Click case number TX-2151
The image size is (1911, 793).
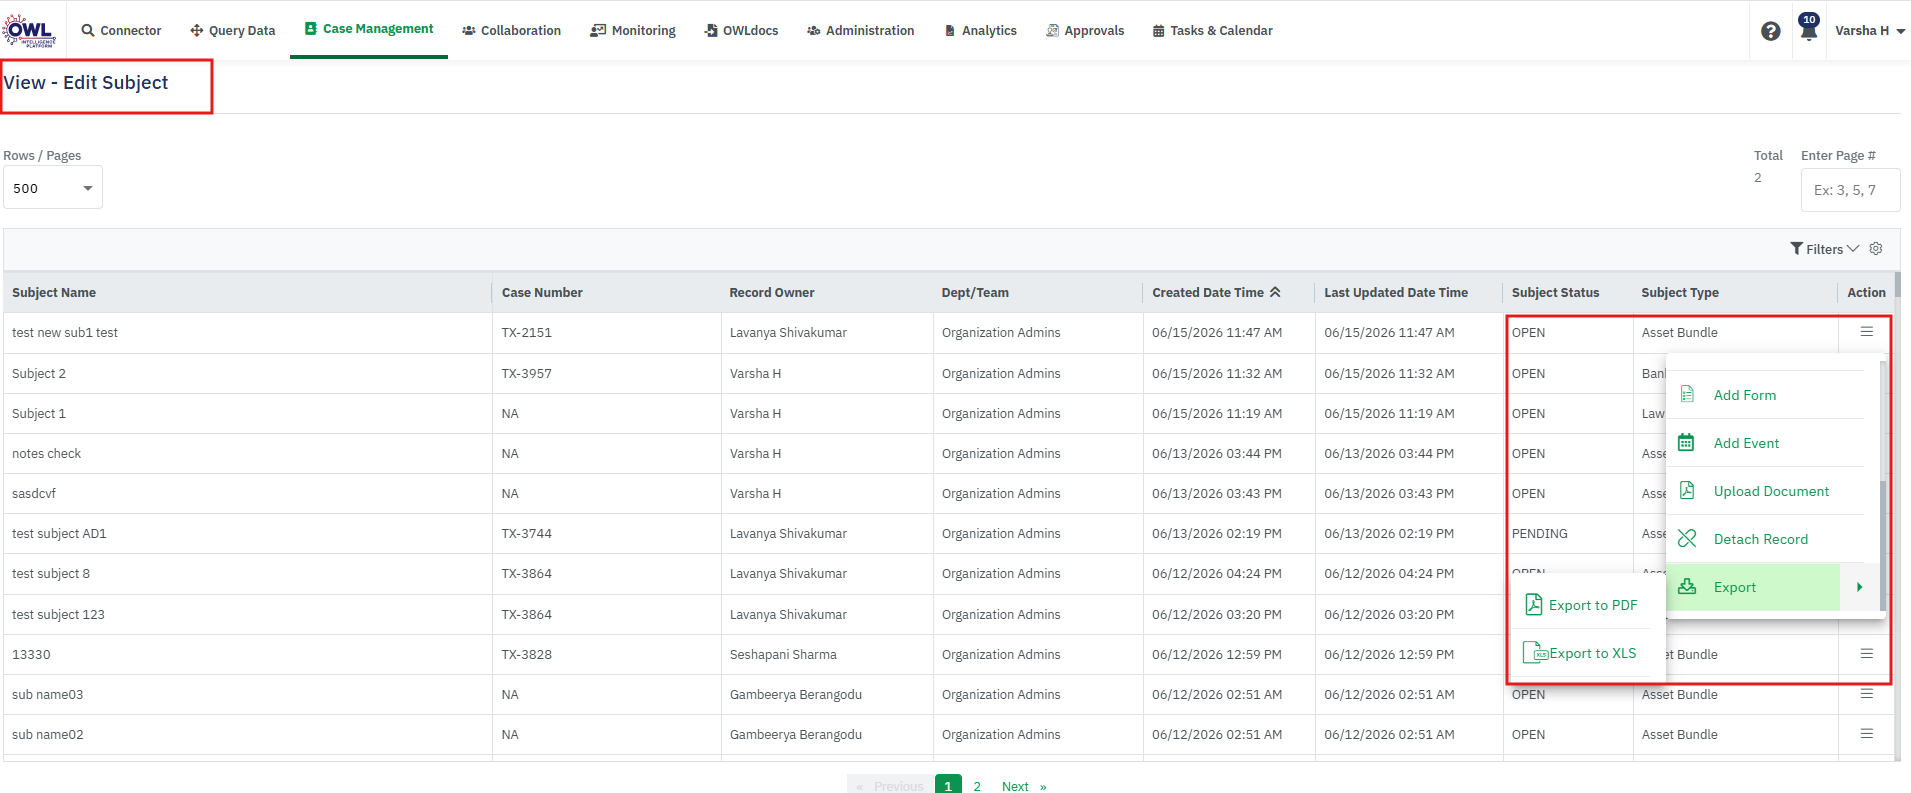click(x=526, y=333)
